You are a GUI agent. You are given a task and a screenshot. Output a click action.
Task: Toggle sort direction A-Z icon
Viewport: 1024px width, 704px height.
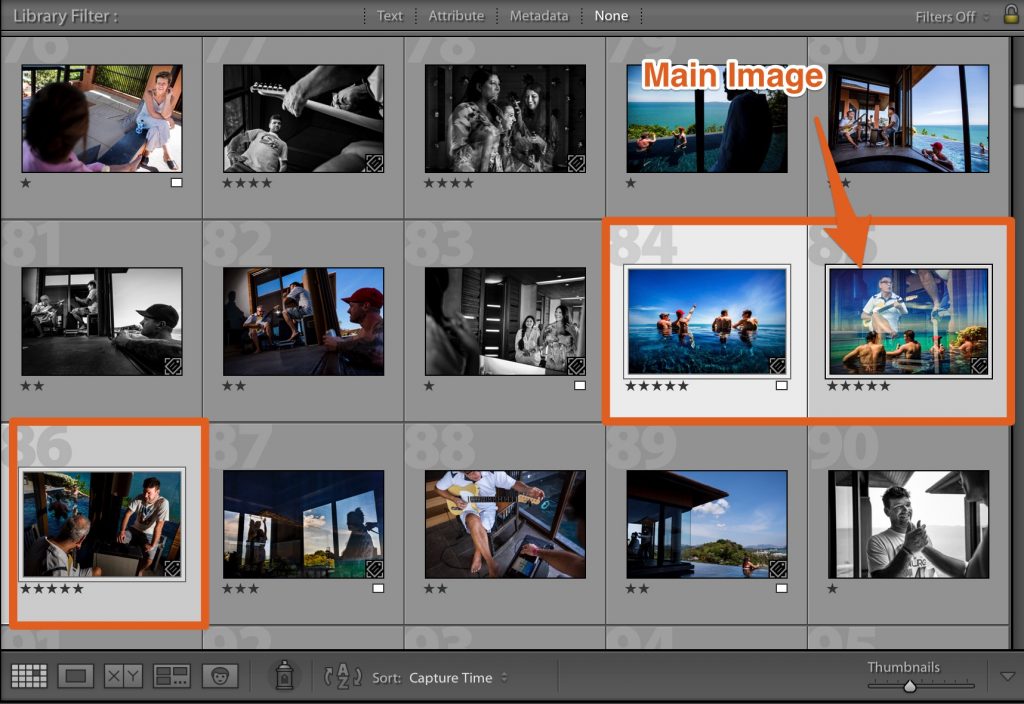(x=343, y=677)
